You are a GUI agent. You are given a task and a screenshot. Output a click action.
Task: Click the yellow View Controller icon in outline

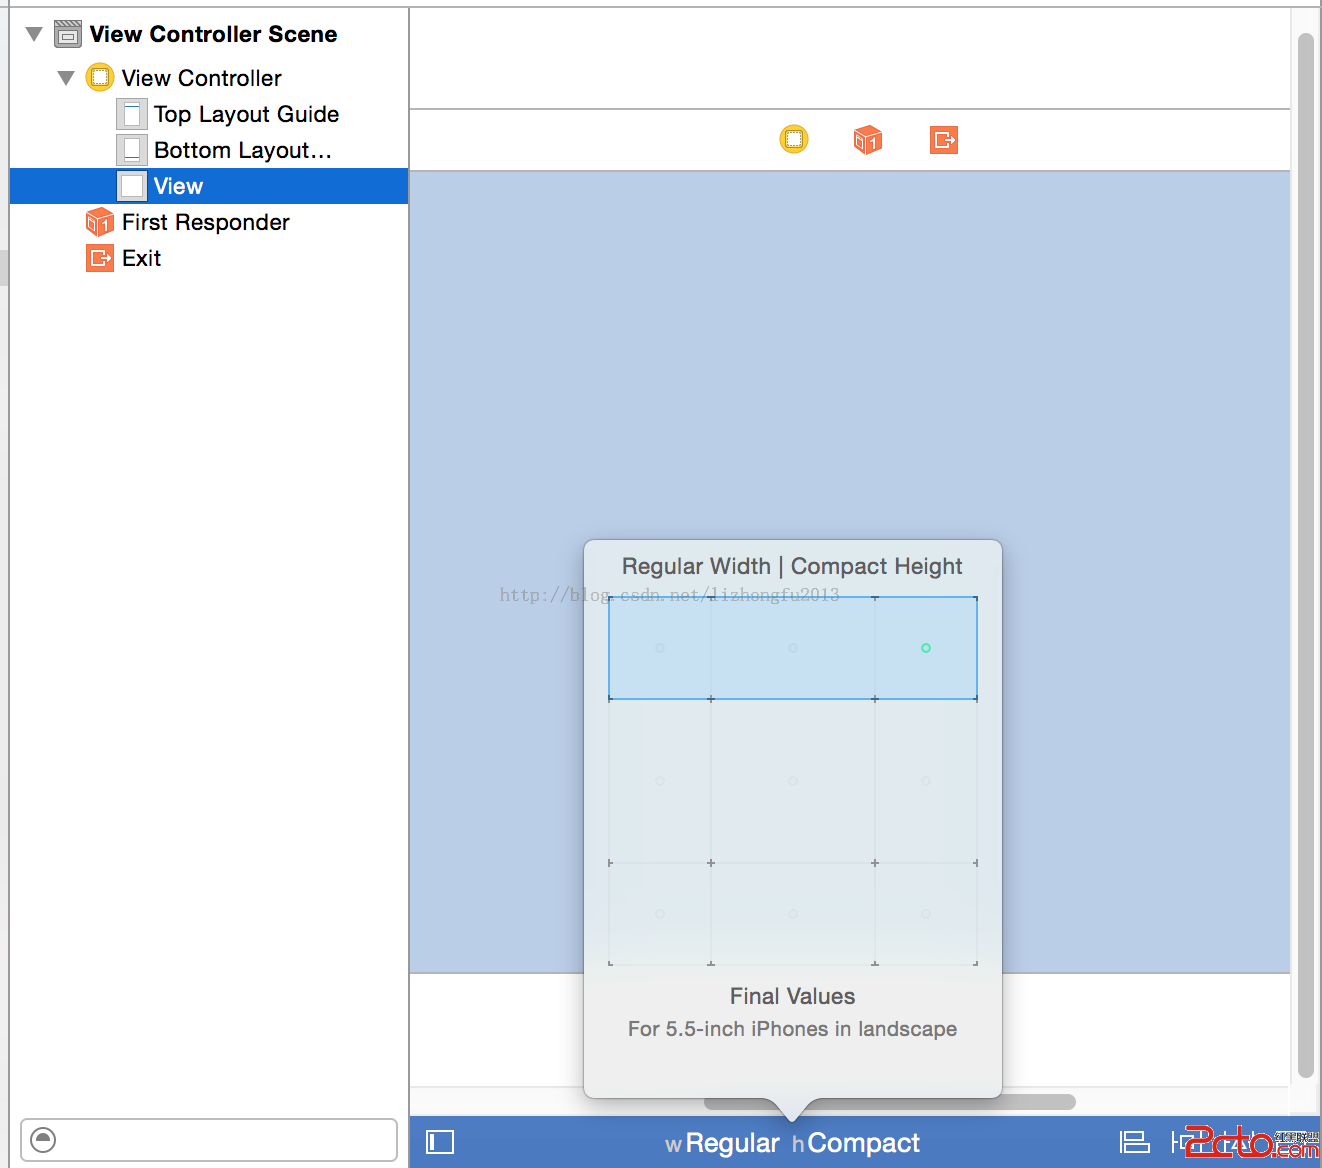click(x=100, y=77)
